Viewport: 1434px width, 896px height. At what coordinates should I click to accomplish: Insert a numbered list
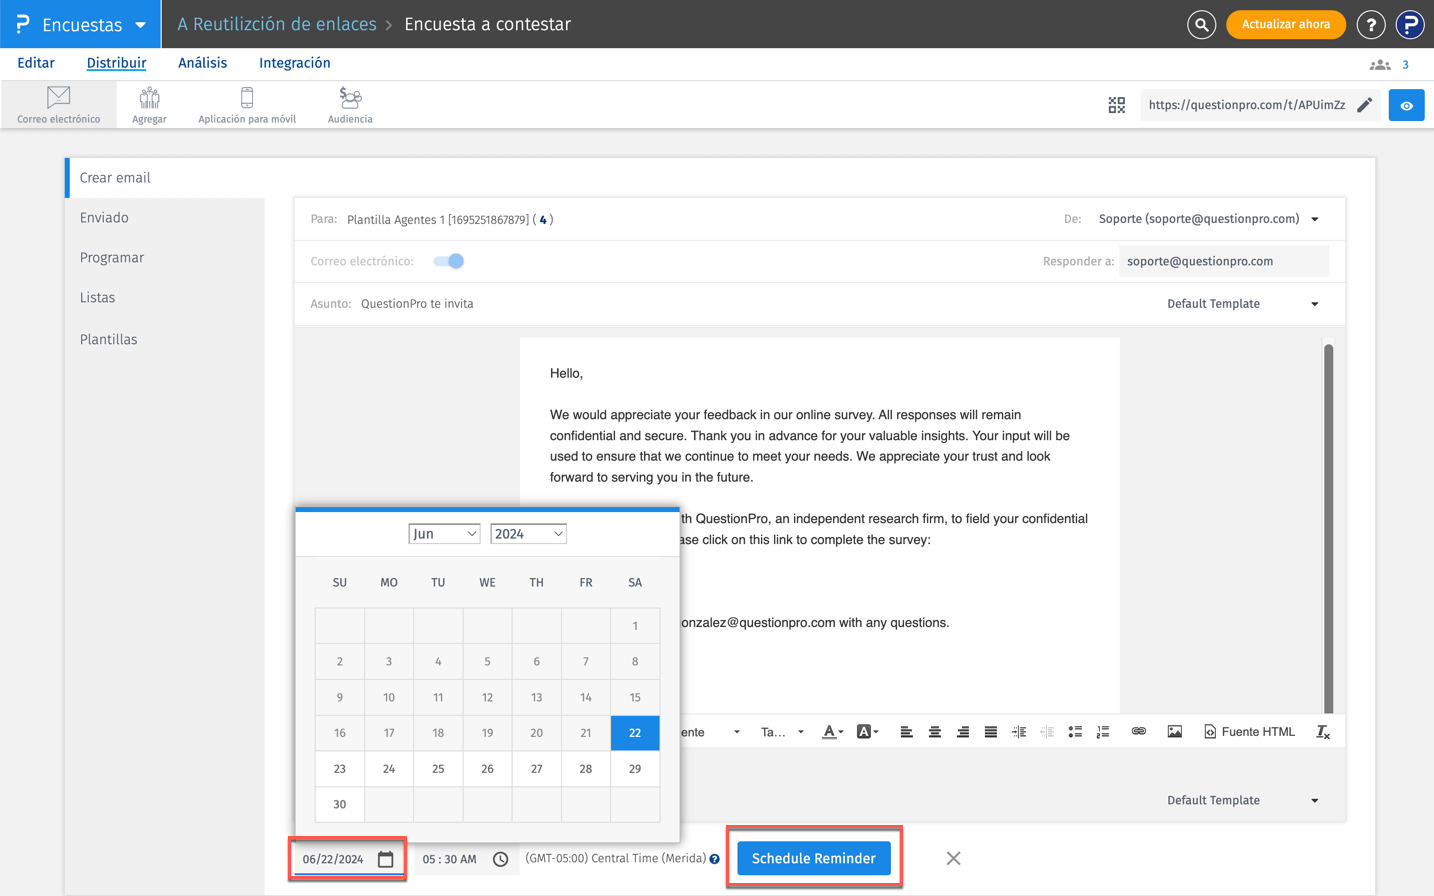point(1103,732)
